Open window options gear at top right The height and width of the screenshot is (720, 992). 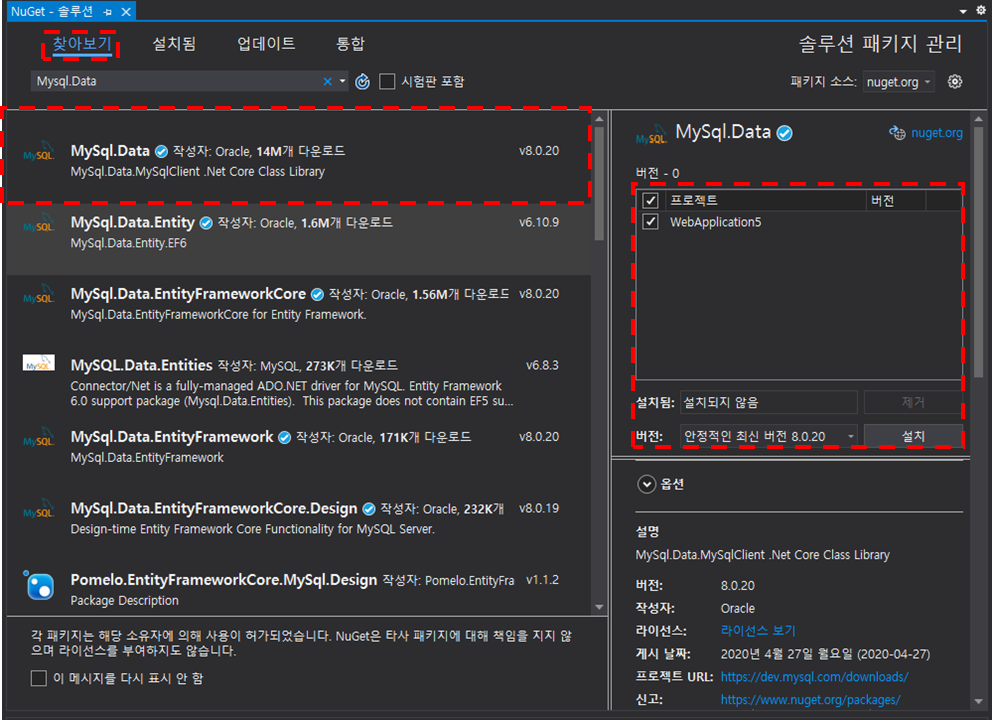tap(981, 10)
